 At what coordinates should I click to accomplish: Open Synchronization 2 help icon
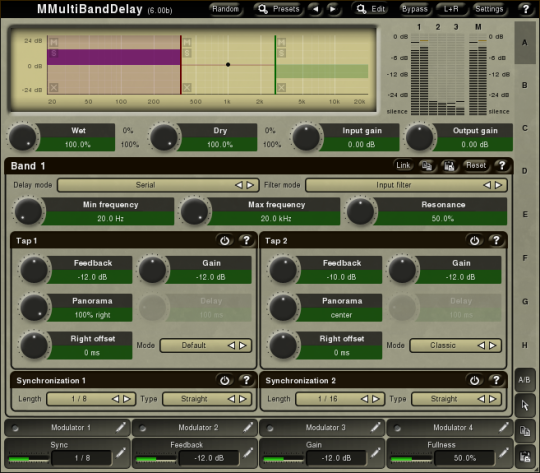(x=496, y=380)
